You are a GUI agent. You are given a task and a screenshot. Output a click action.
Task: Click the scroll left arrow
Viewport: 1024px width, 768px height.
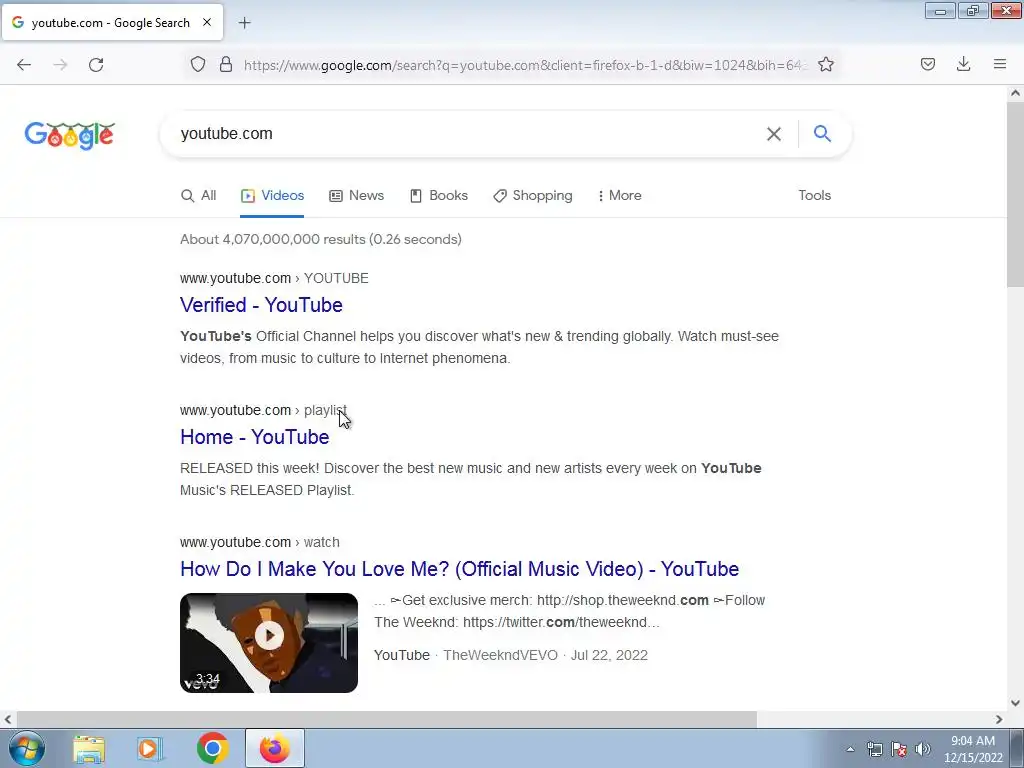(x=7, y=719)
